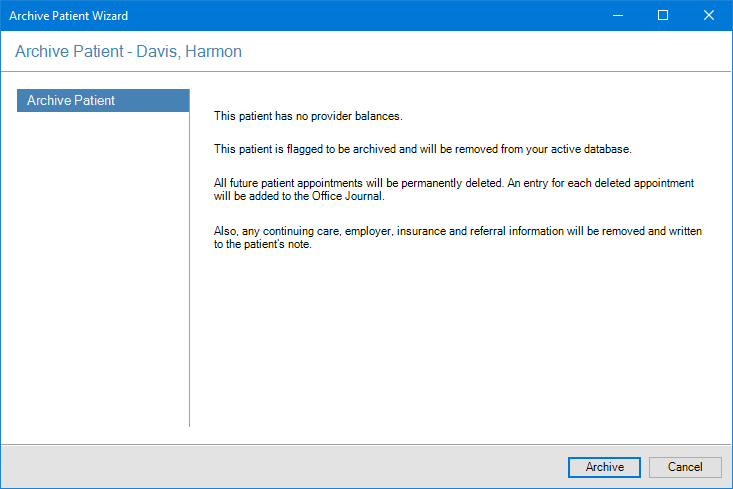This screenshot has height=489, width=733.
Task: Select the Archive Patient step in sidebar
Action: [103, 101]
